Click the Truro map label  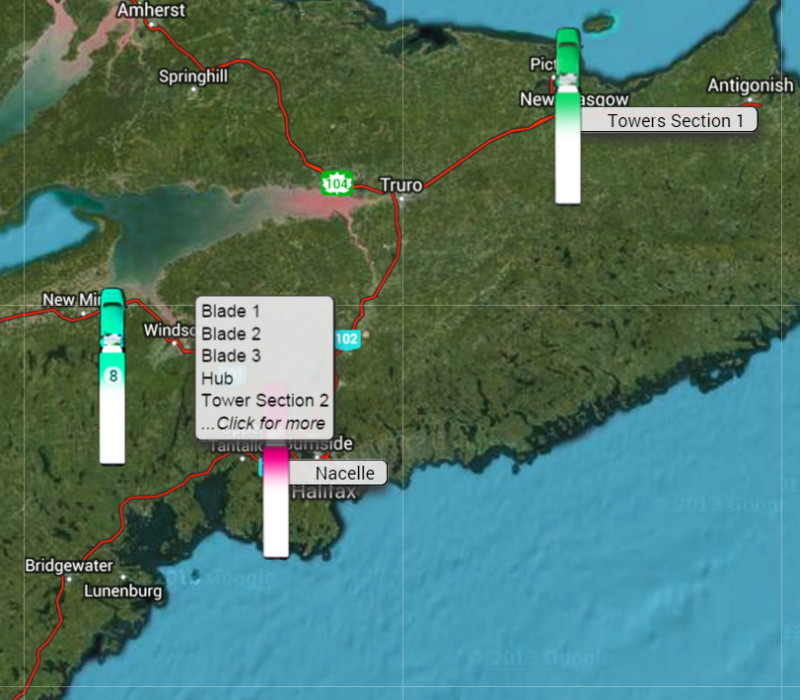click(401, 184)
